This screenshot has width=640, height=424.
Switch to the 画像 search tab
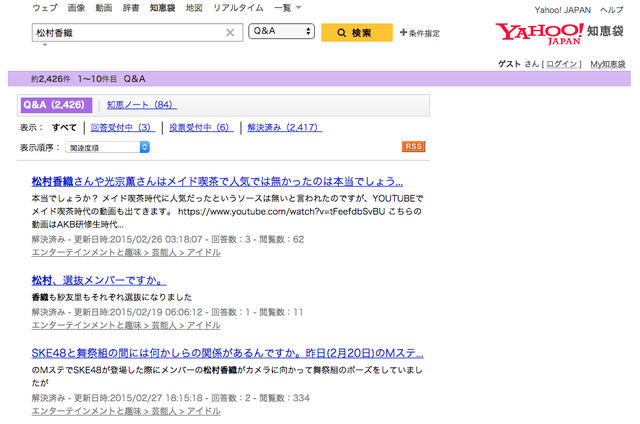pos(76,8)
